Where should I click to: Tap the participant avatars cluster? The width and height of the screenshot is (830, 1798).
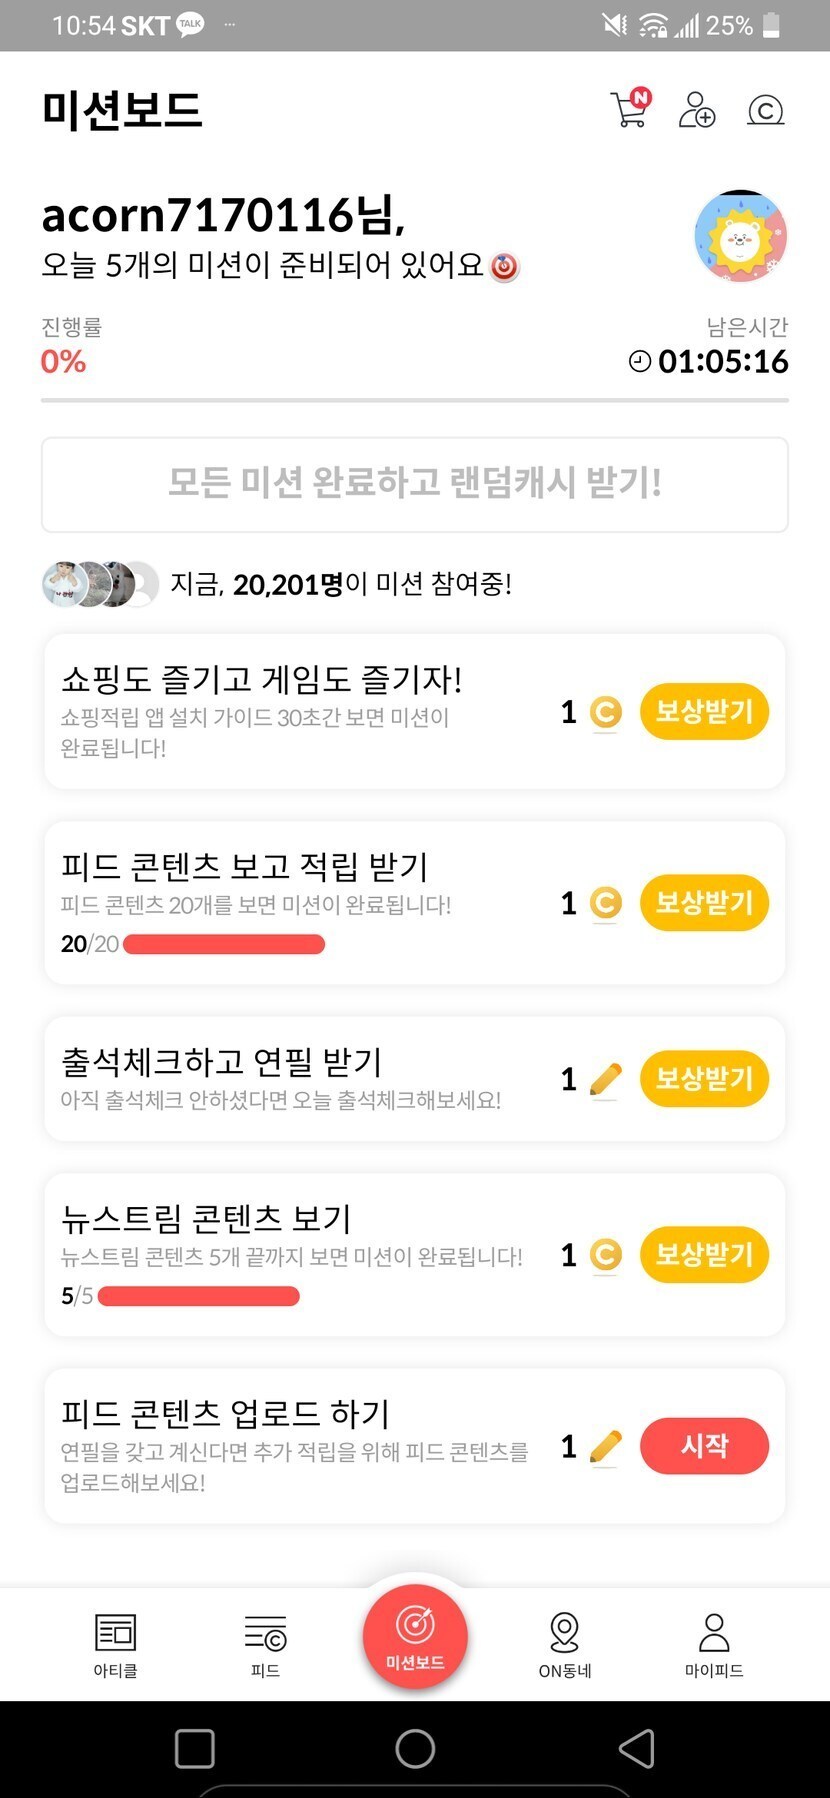[100, 584]
